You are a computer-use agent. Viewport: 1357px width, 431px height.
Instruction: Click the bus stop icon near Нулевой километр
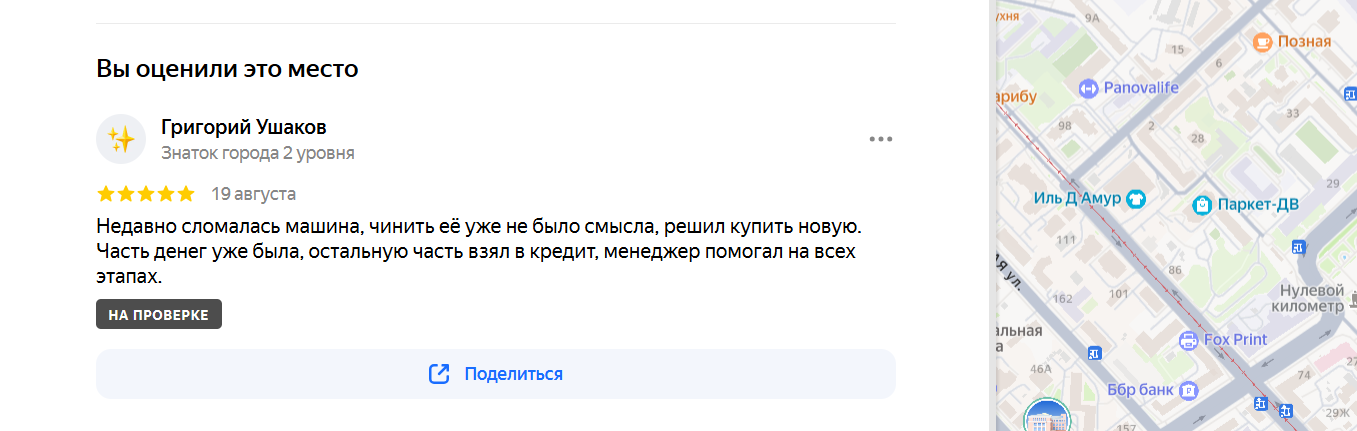click(1299, 247)
